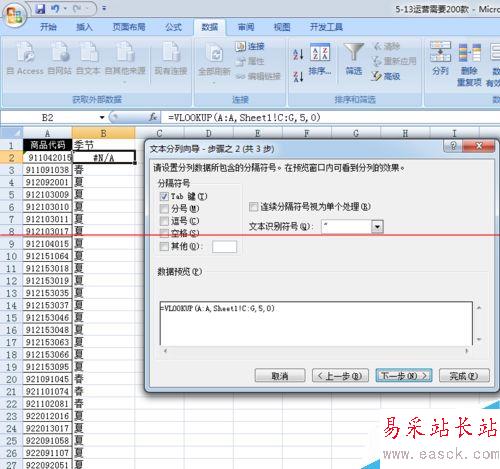Open the 视图 ribbon tab
500x469 pixels.
[282, 27]
